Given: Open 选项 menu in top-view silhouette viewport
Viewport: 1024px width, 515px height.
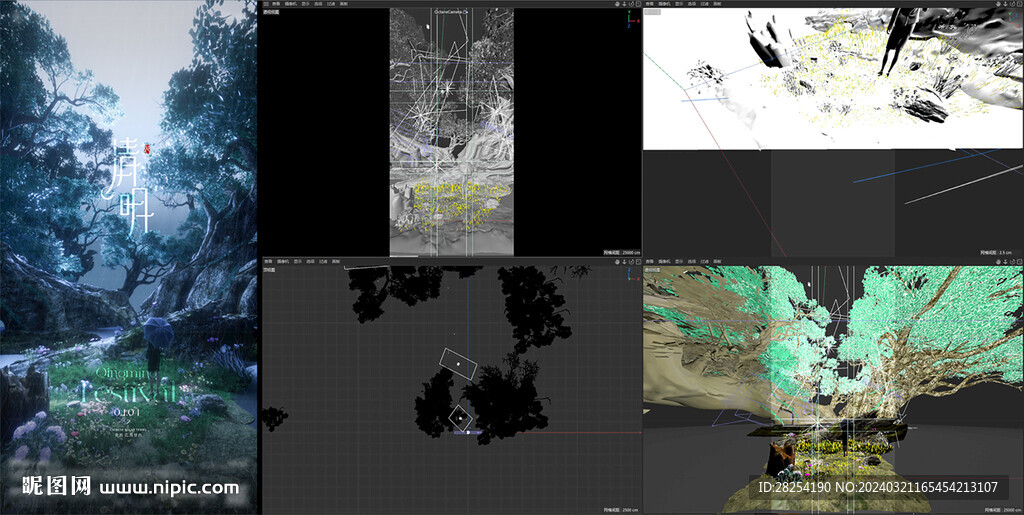Looking at the screenshot, I should [310, 261].
